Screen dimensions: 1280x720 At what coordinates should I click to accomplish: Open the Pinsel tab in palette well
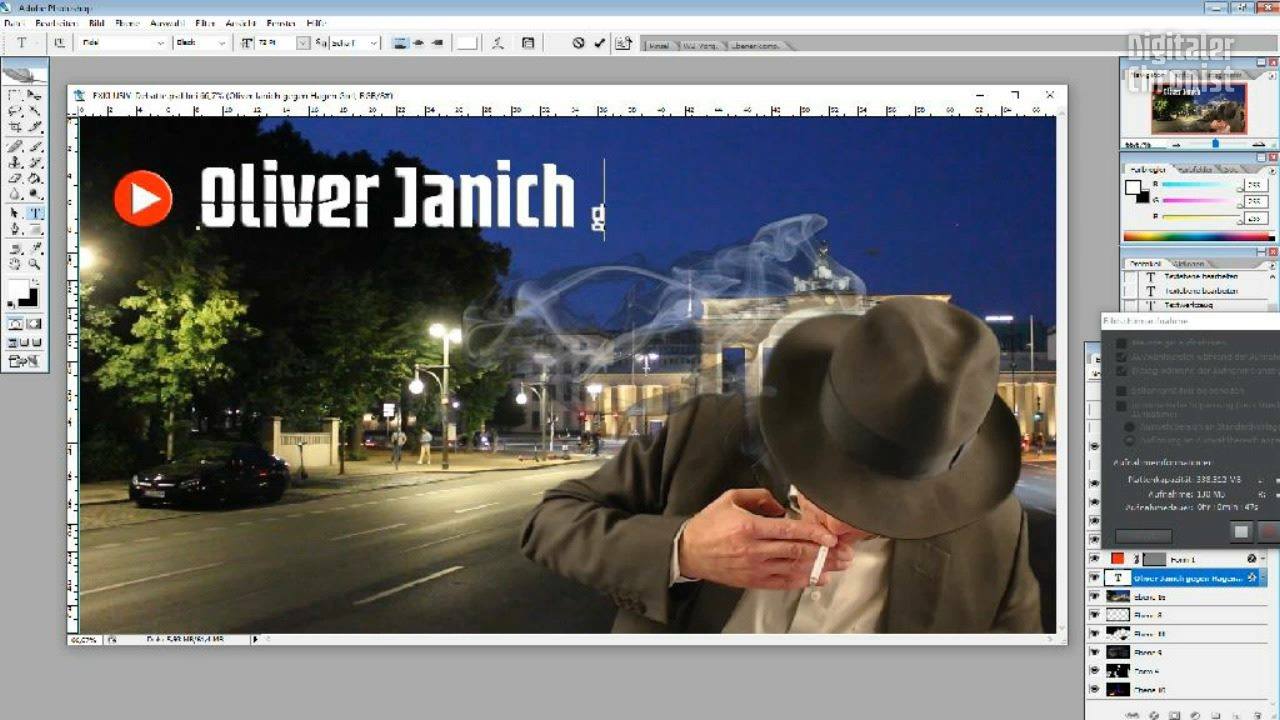(659, 45)
